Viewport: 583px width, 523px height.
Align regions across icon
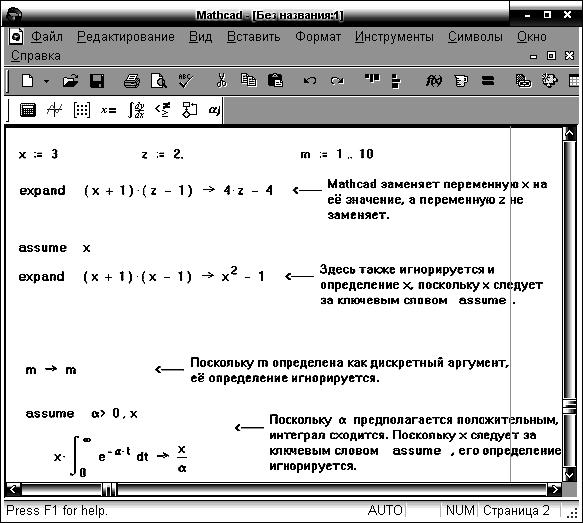[372, 78]
